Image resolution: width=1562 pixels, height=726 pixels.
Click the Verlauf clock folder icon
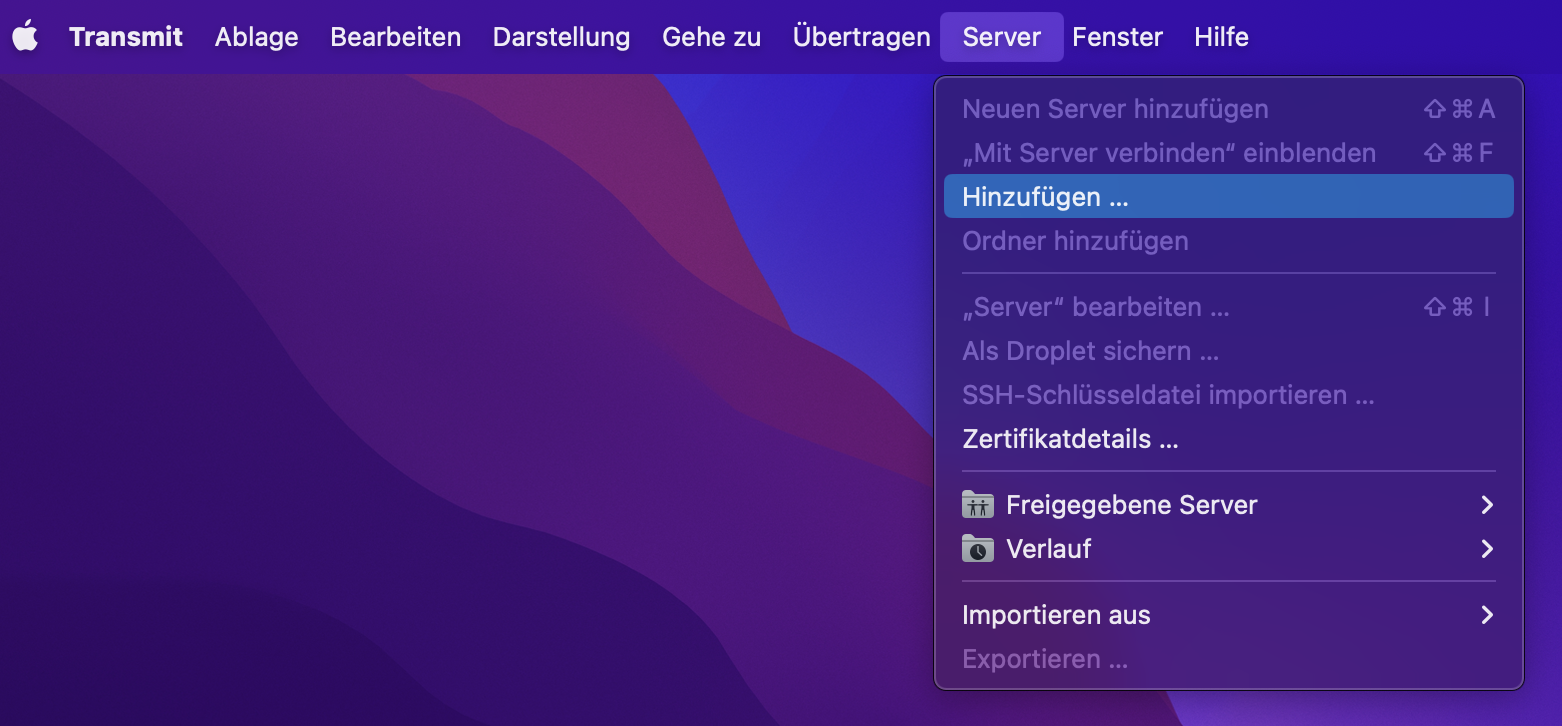point(978,549)
